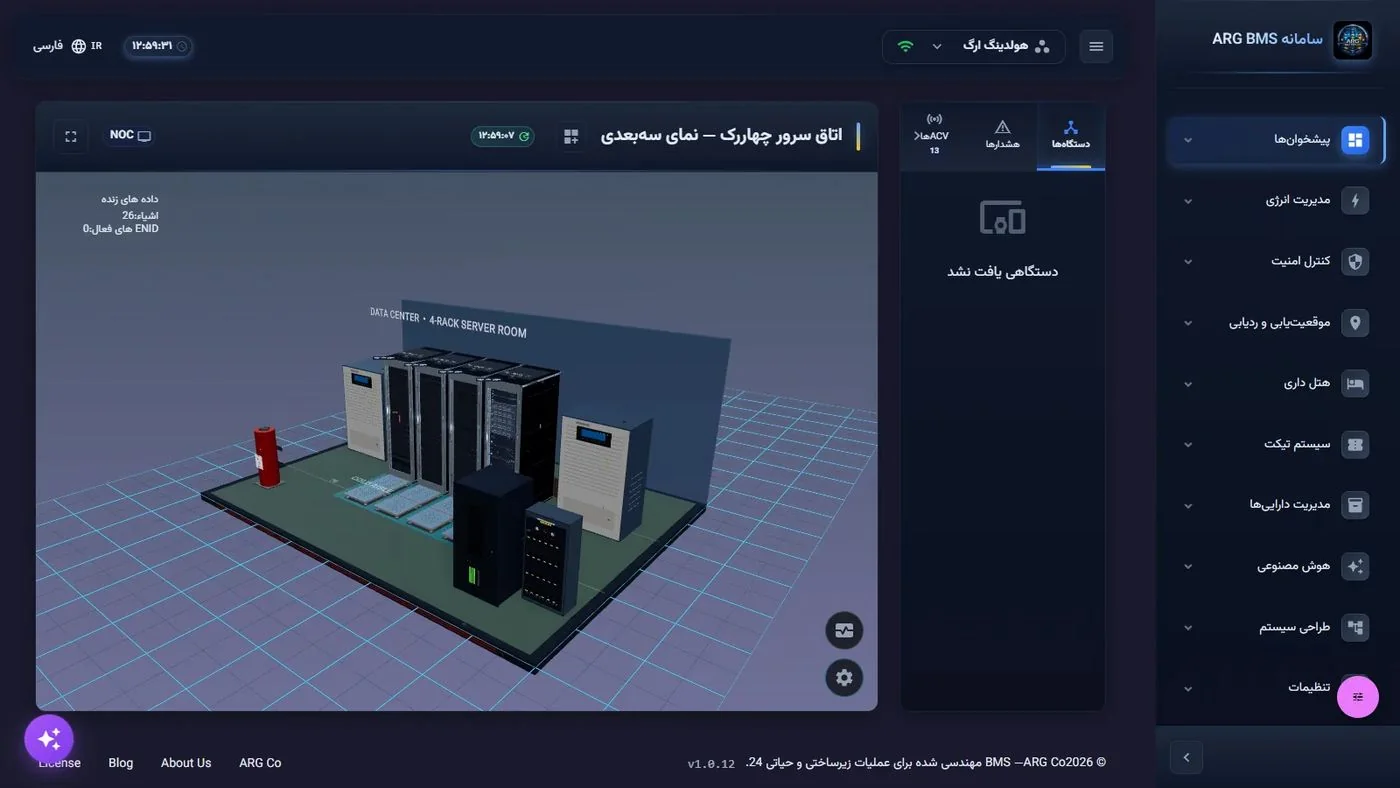Collapse the sidebar with arrow button
Screen dimensions: 1400x788
click(x=1186, y=757)
